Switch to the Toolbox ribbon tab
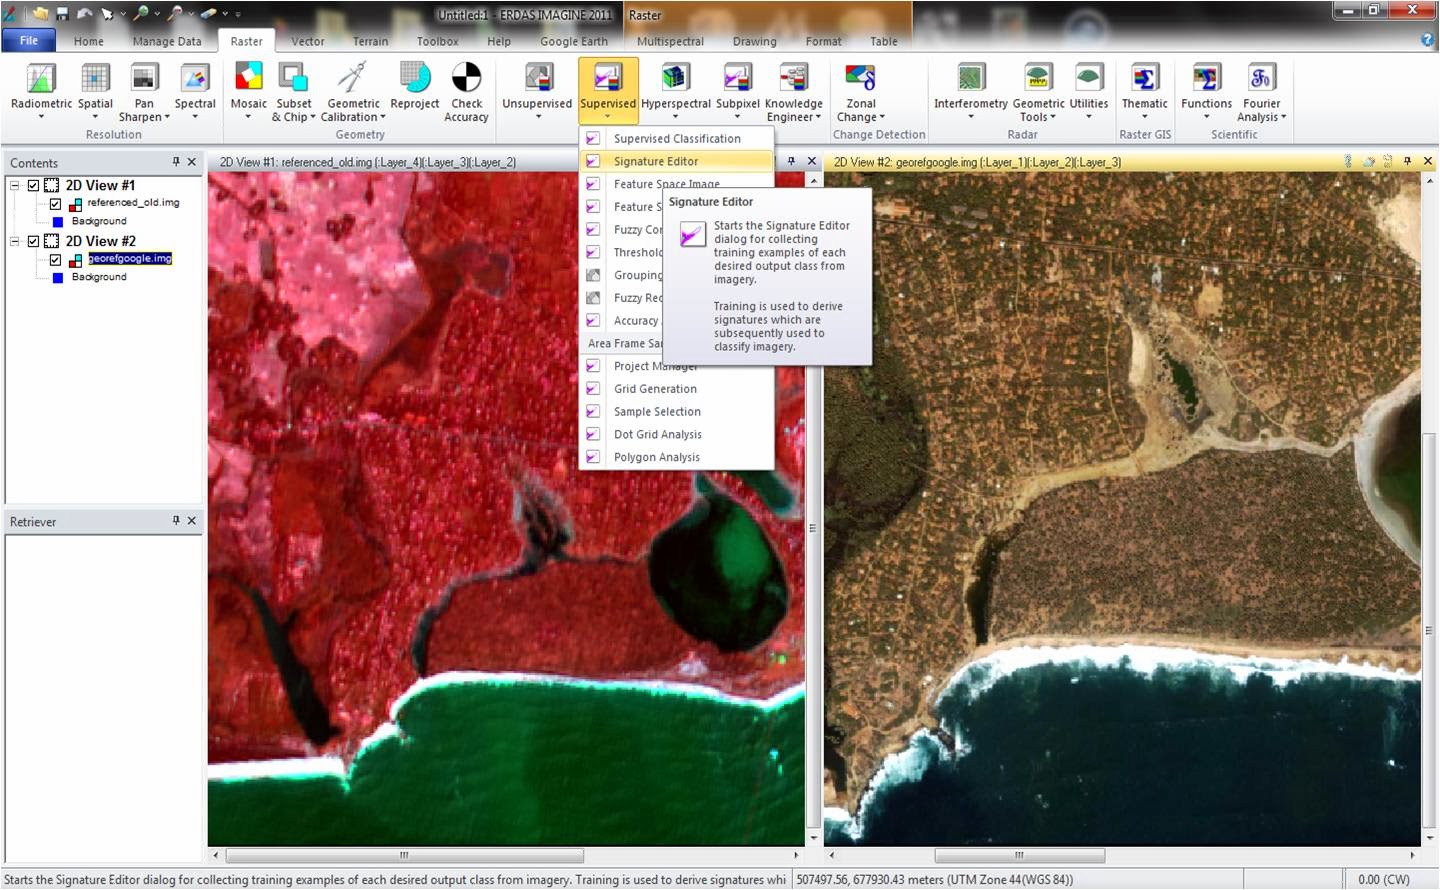Viewport: 1440px width, 890px height. click(437, 41)
